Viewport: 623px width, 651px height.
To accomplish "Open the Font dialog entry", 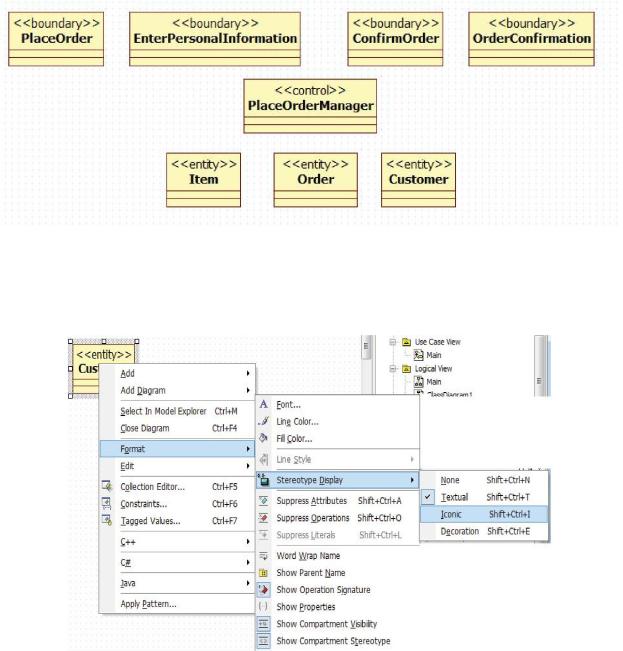I will (337, 404).
